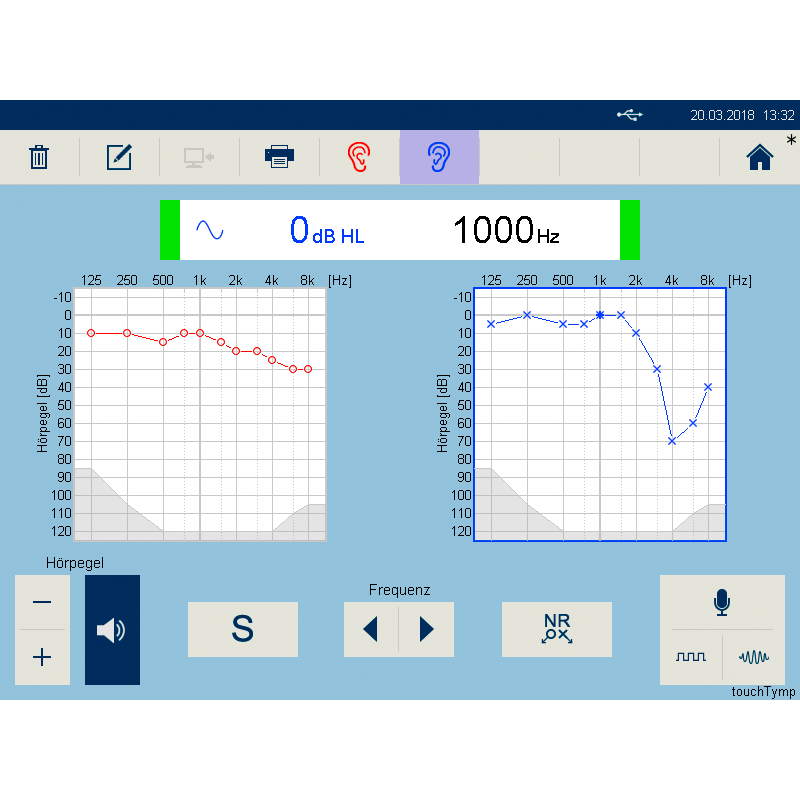Activate the microphone talk-over button
The height and width of the screenshot is (800, 800).
[x=721, y=602]
